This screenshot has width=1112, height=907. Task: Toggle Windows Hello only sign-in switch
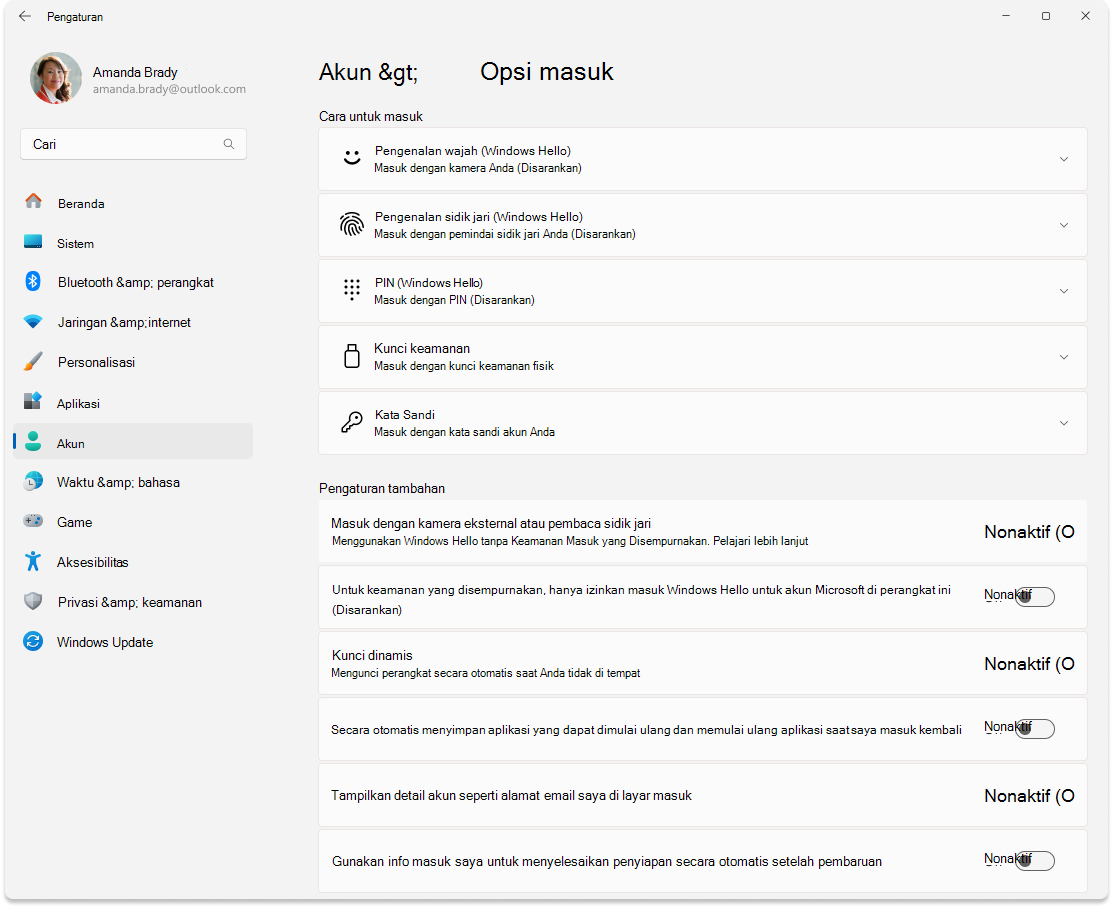click(x=1034, y=596)
